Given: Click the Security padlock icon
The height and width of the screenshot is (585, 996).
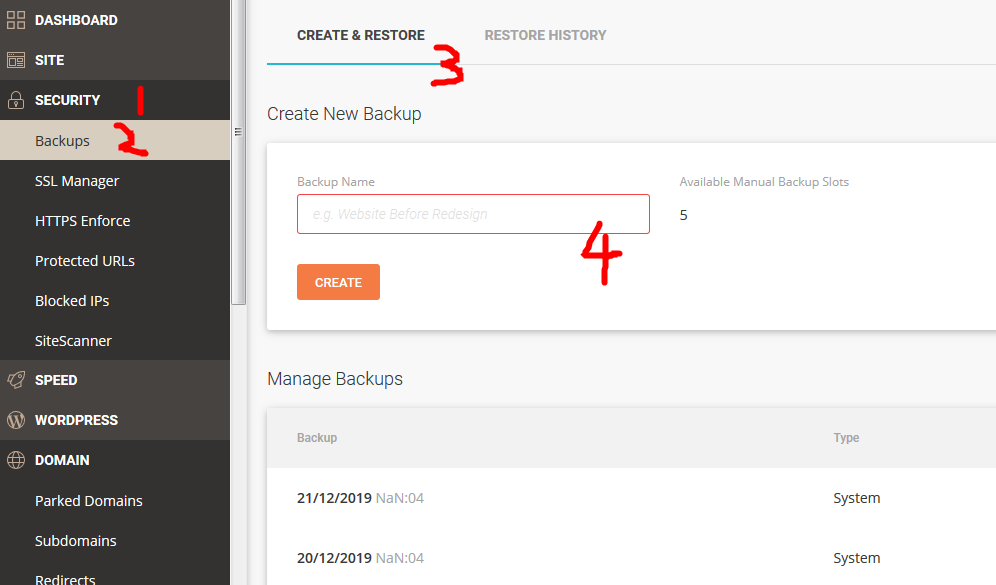Looking at the screenshot, I should click(16, 100).
